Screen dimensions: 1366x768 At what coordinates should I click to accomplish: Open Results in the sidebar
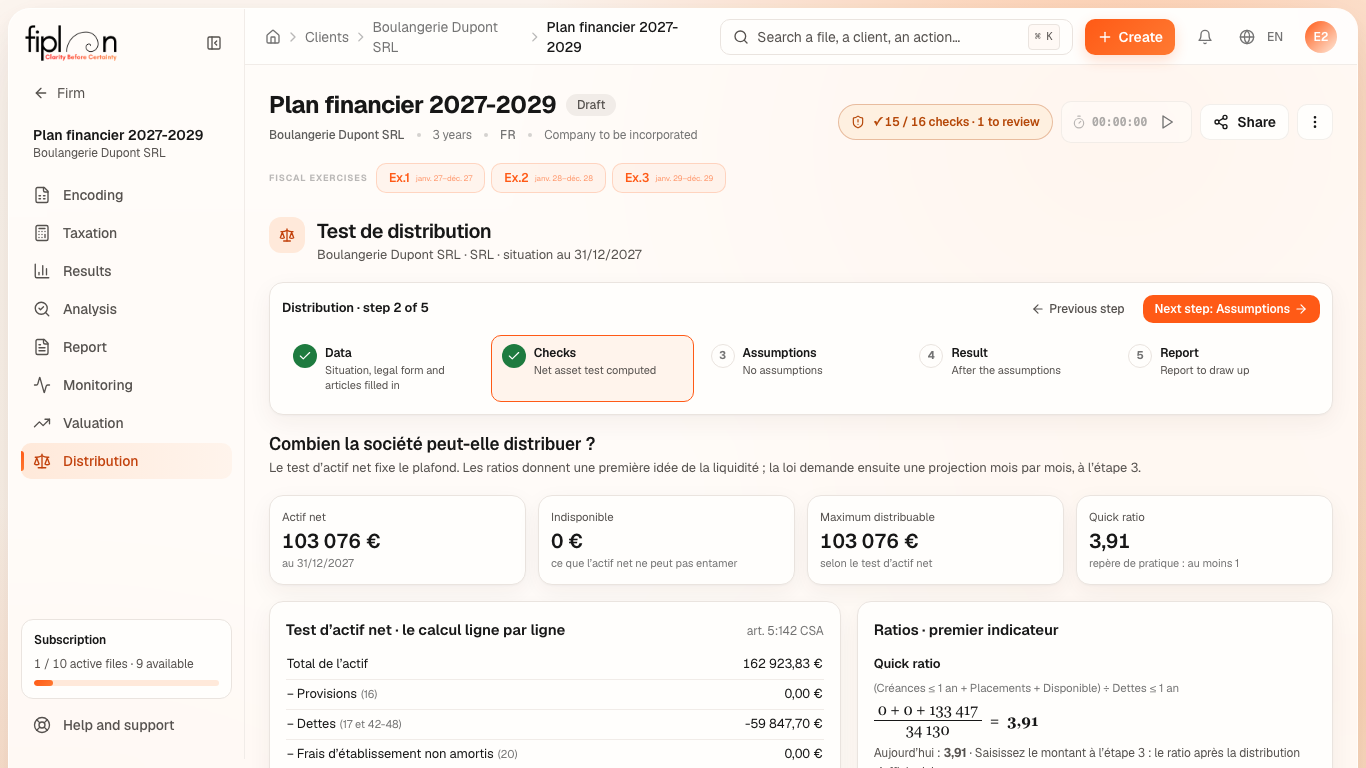point(126,271)
